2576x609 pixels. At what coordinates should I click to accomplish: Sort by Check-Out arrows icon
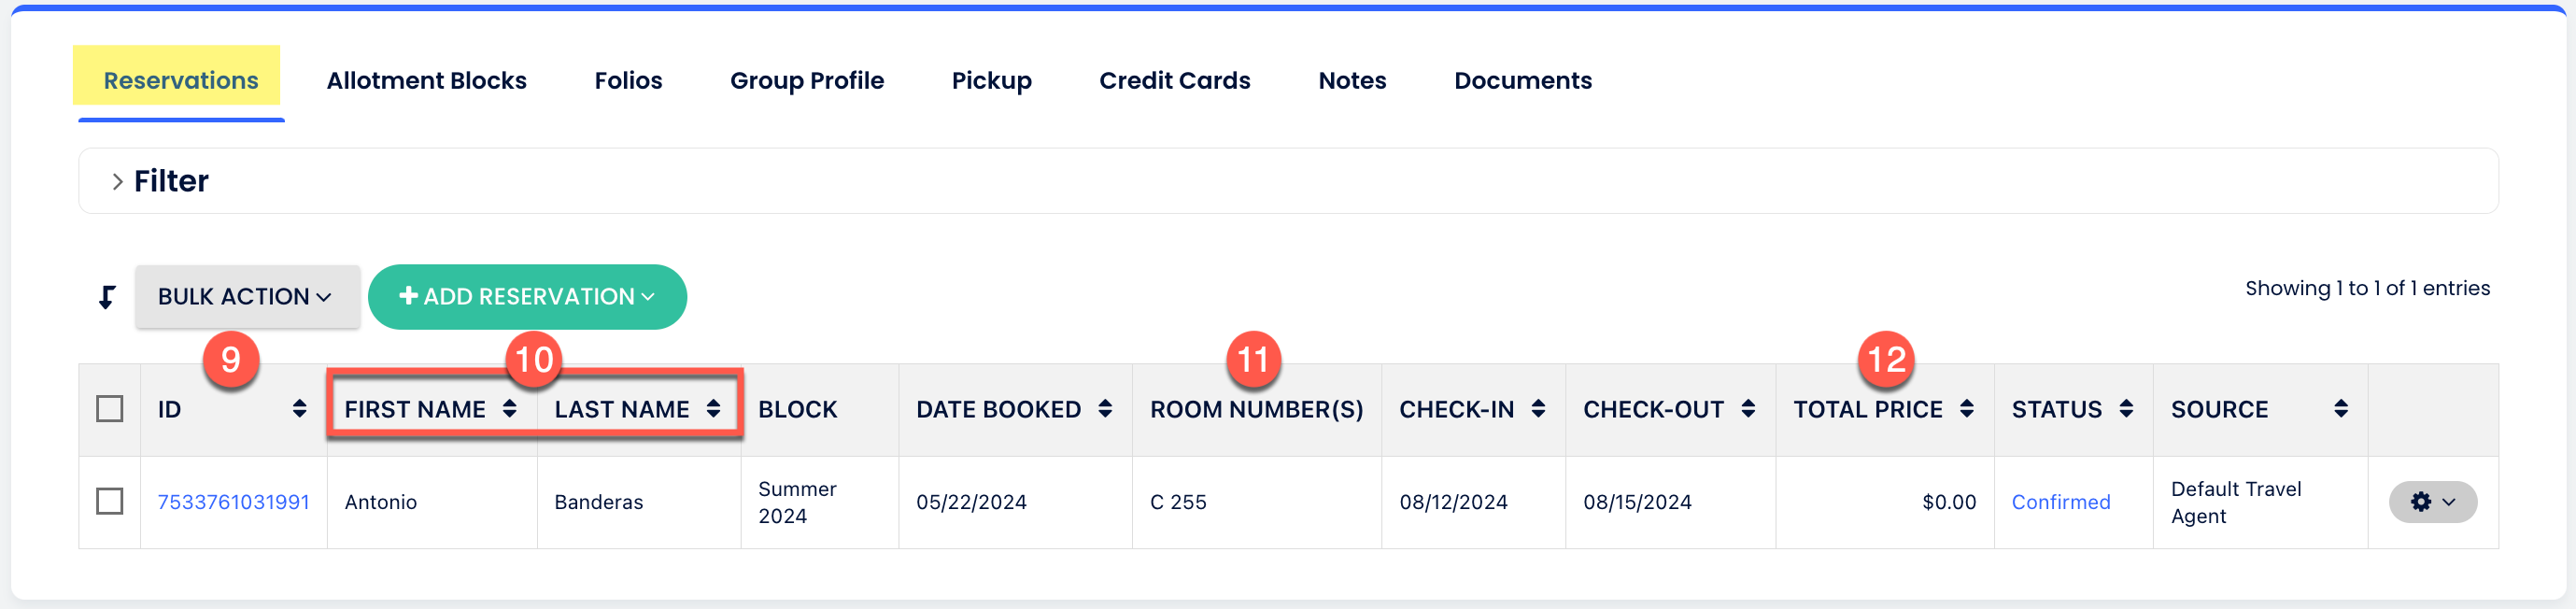(x=1748, y=408)
